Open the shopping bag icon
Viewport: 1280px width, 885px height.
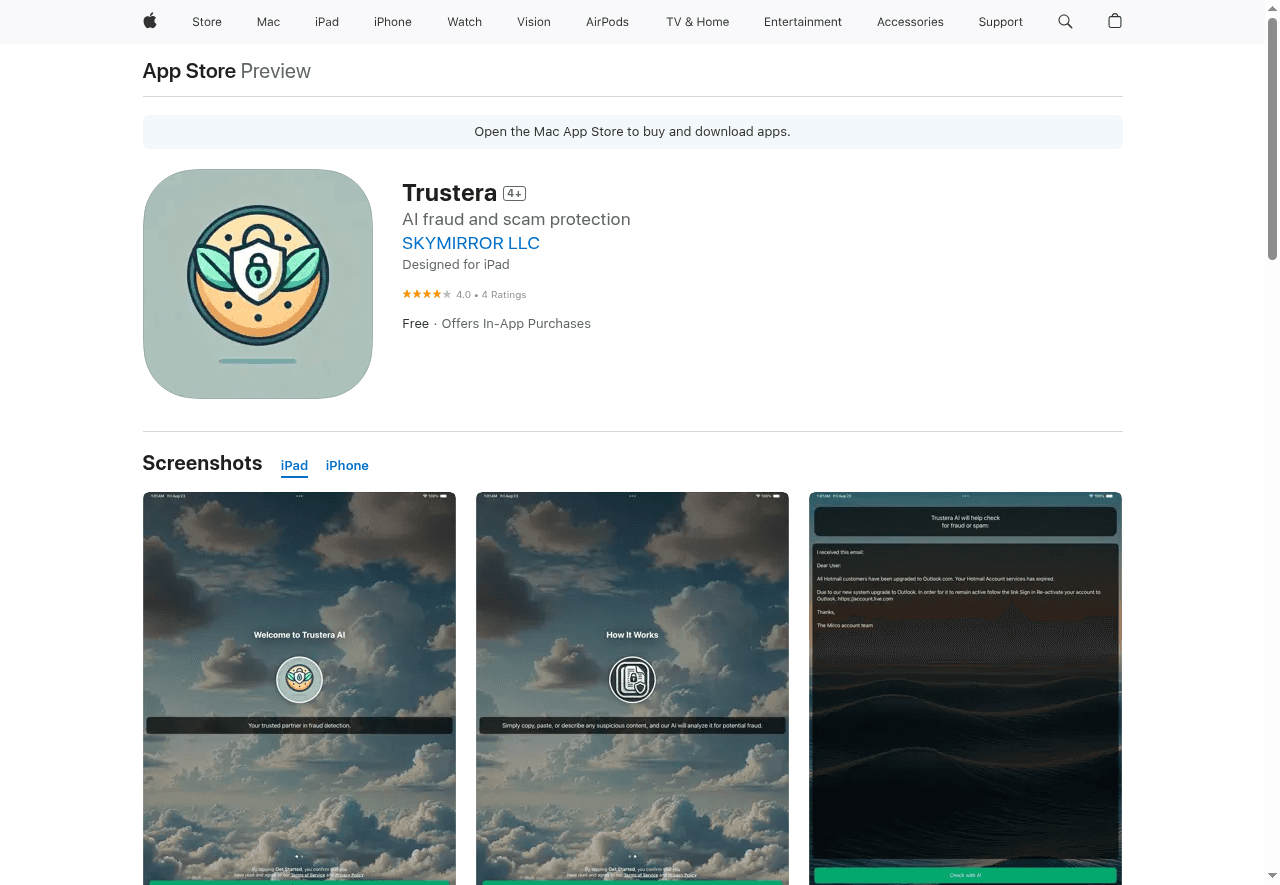1115,21
